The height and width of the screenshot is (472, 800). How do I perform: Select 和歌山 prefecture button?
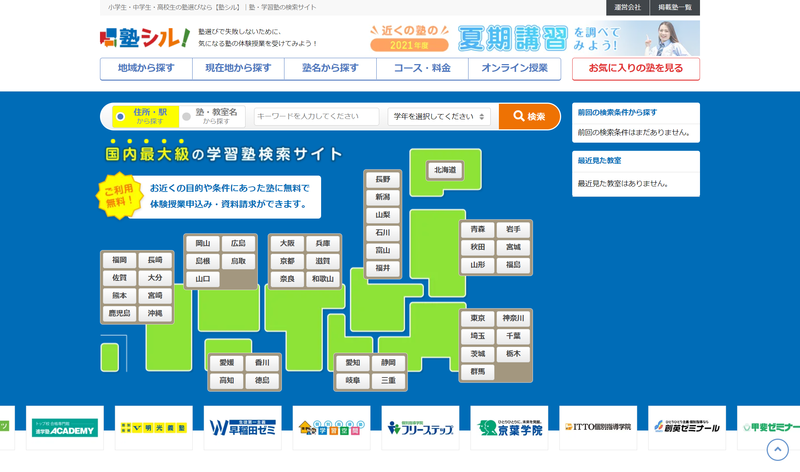tap(323, 279)
